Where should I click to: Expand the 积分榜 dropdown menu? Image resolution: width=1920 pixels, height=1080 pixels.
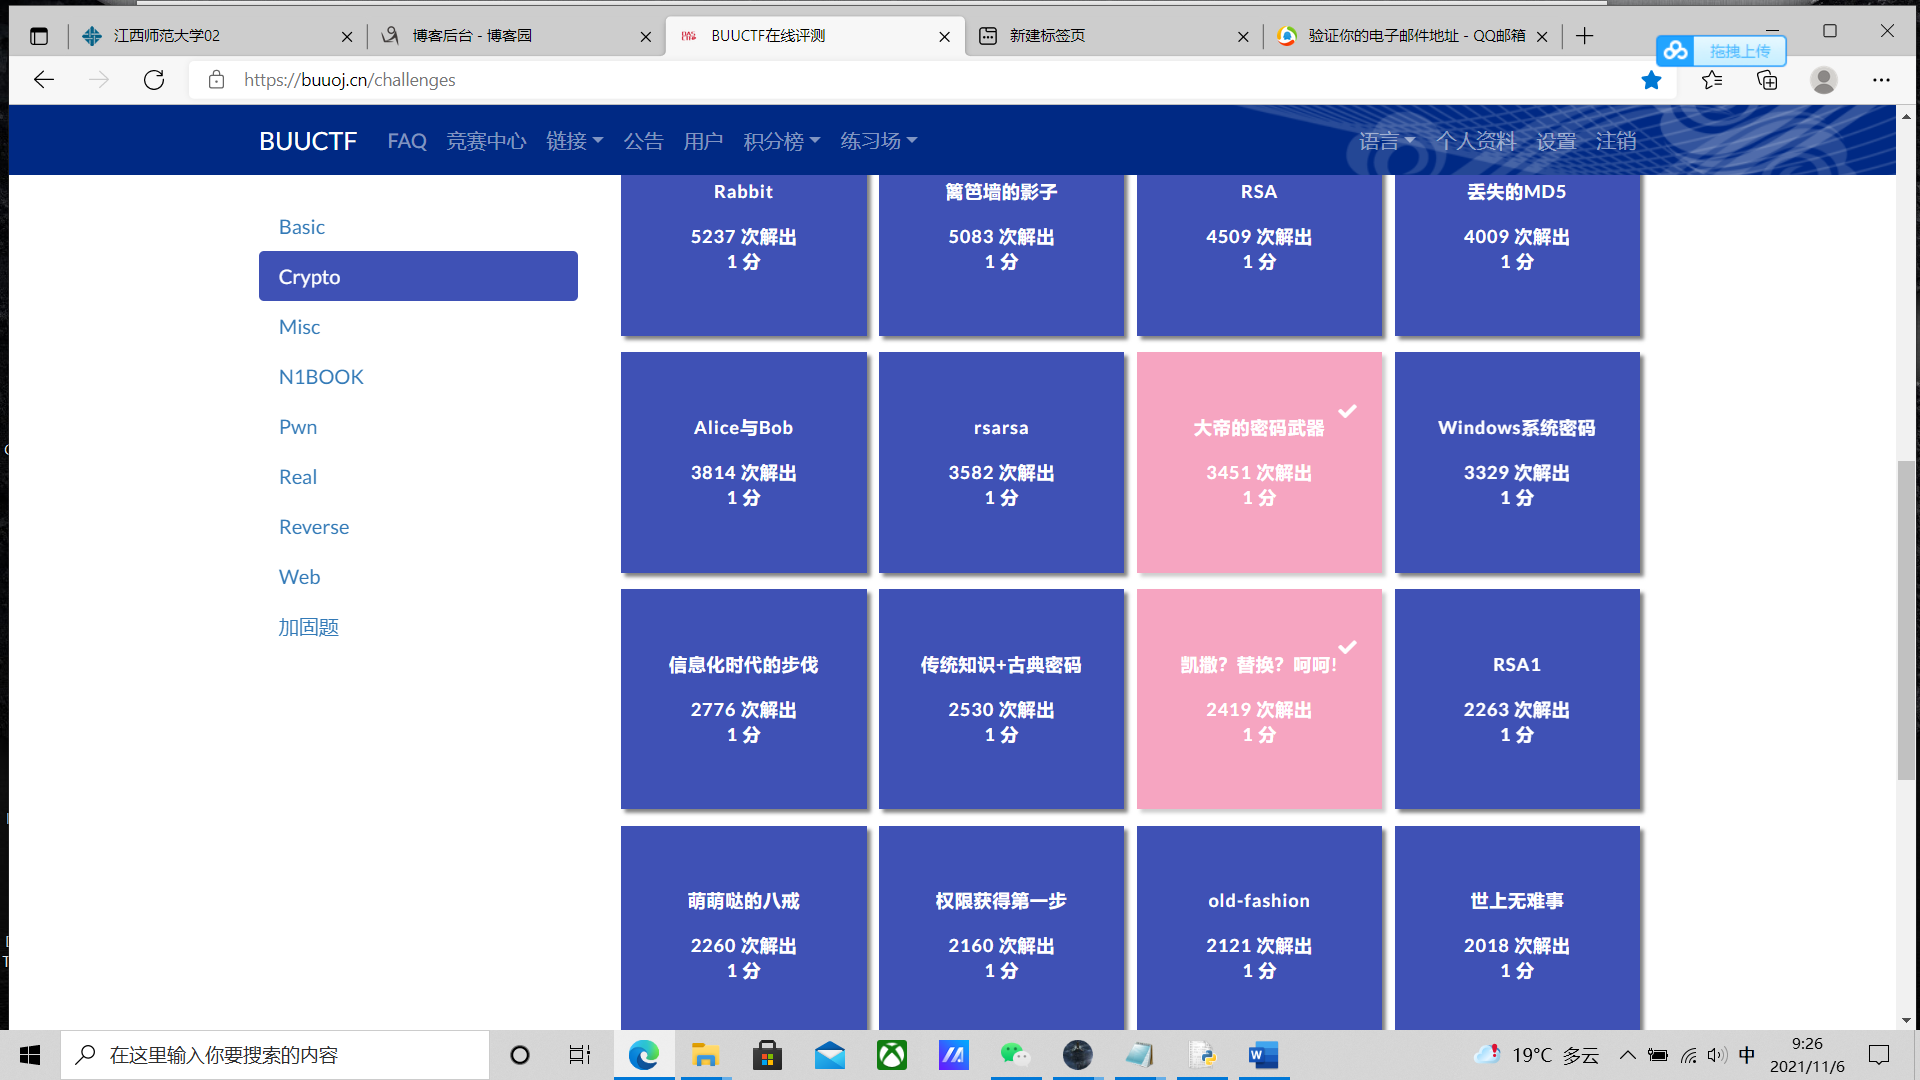781,141
